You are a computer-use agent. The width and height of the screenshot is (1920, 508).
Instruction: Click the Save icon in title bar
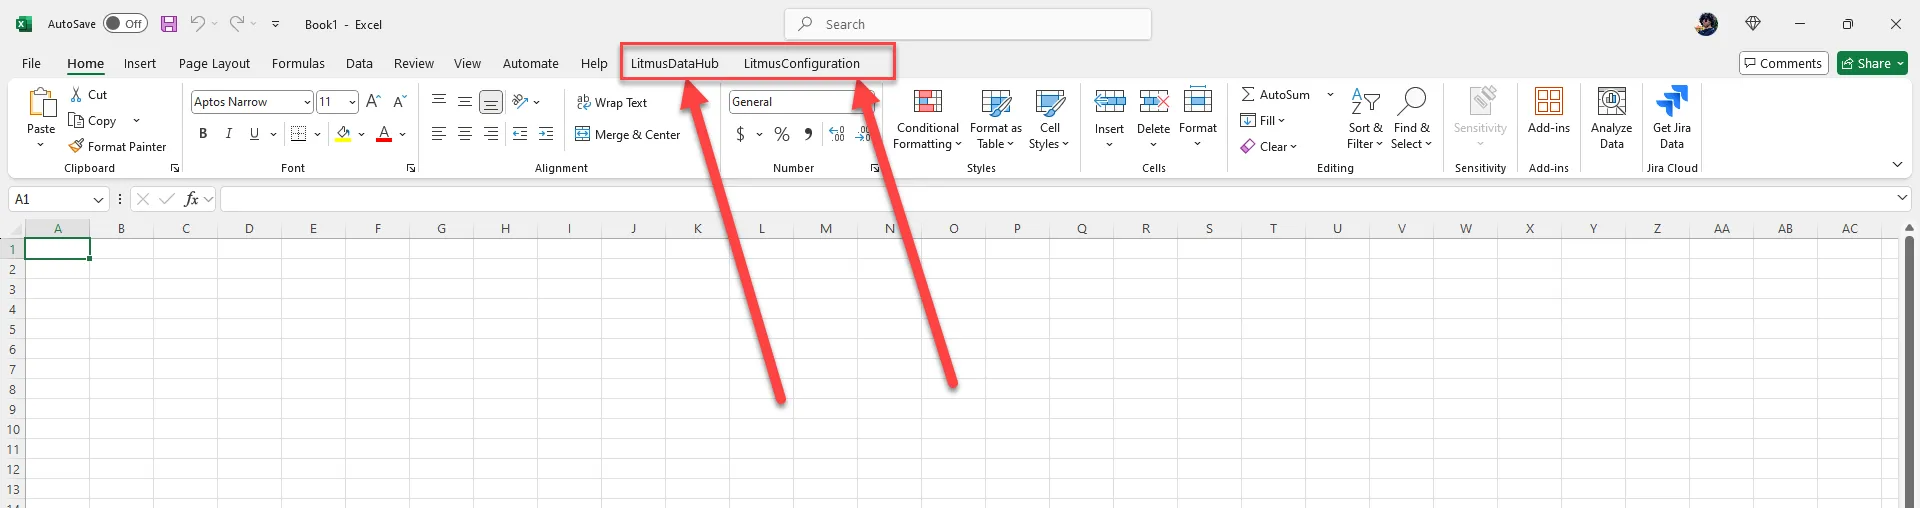pos(169,24)
